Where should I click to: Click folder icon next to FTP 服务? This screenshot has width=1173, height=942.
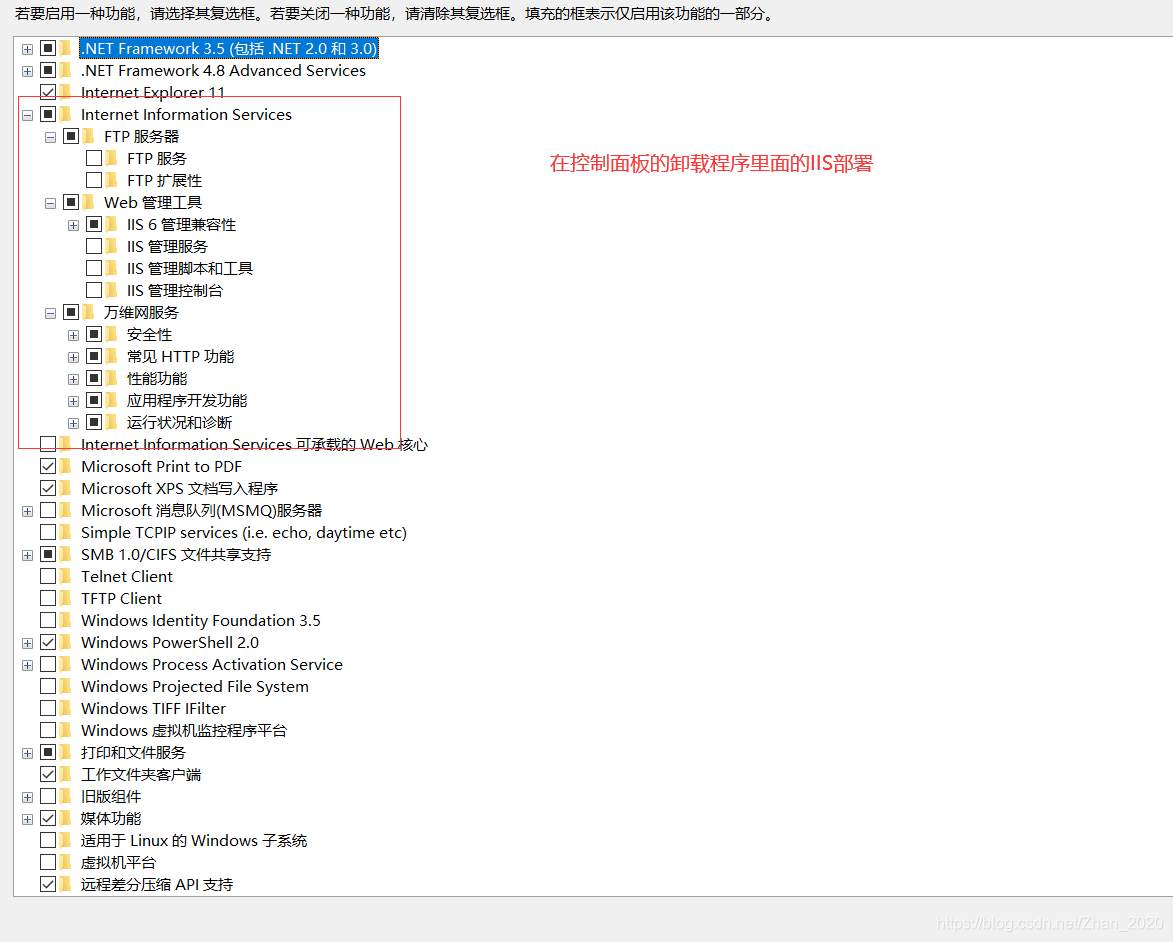(x=112, y=158)
